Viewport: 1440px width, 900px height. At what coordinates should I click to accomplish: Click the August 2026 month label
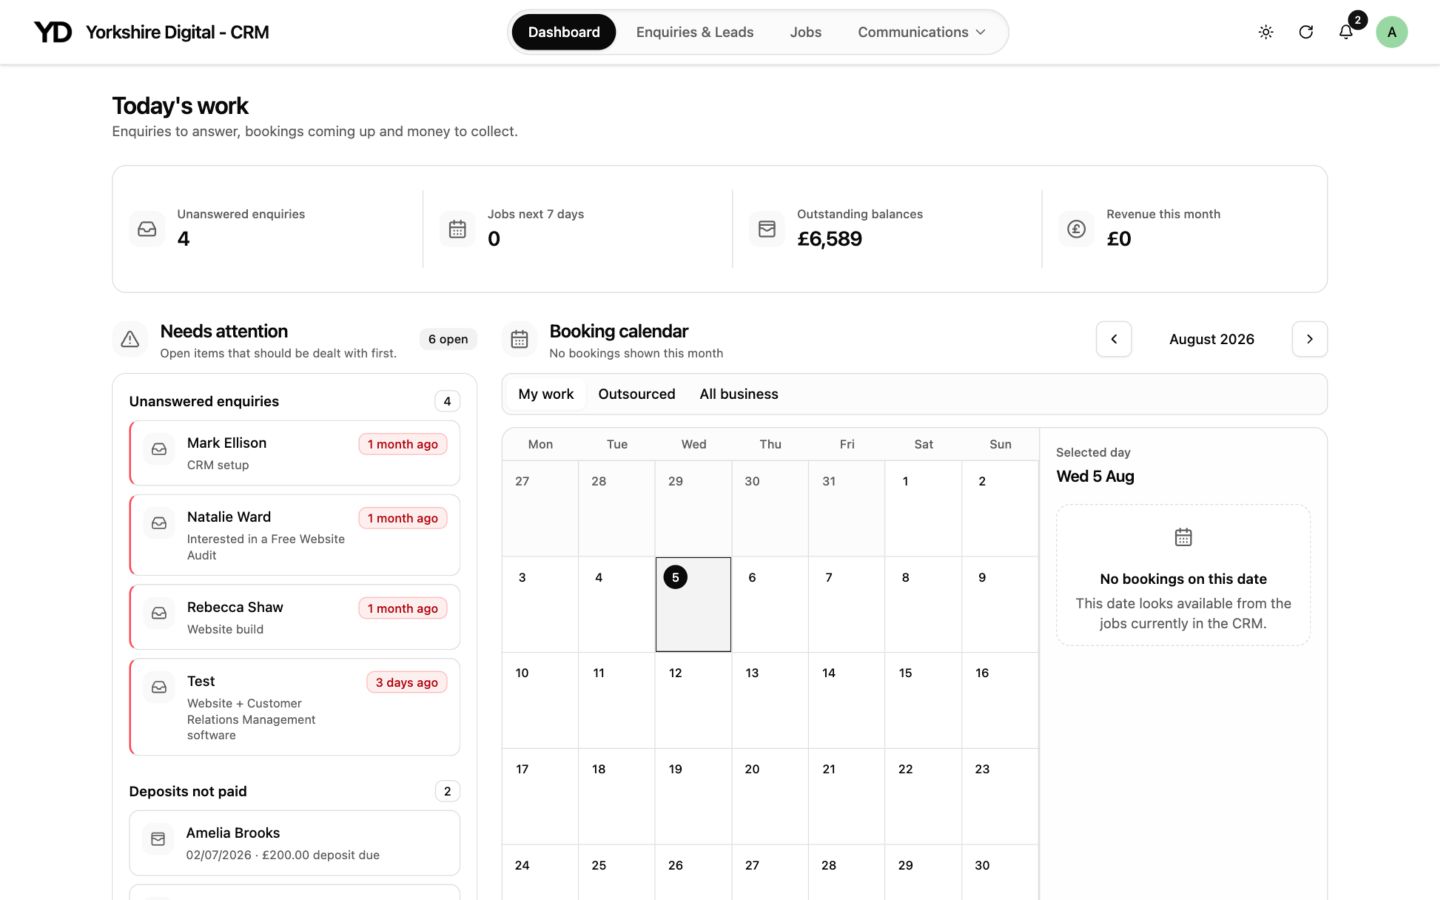click(x=1212, y=339)
